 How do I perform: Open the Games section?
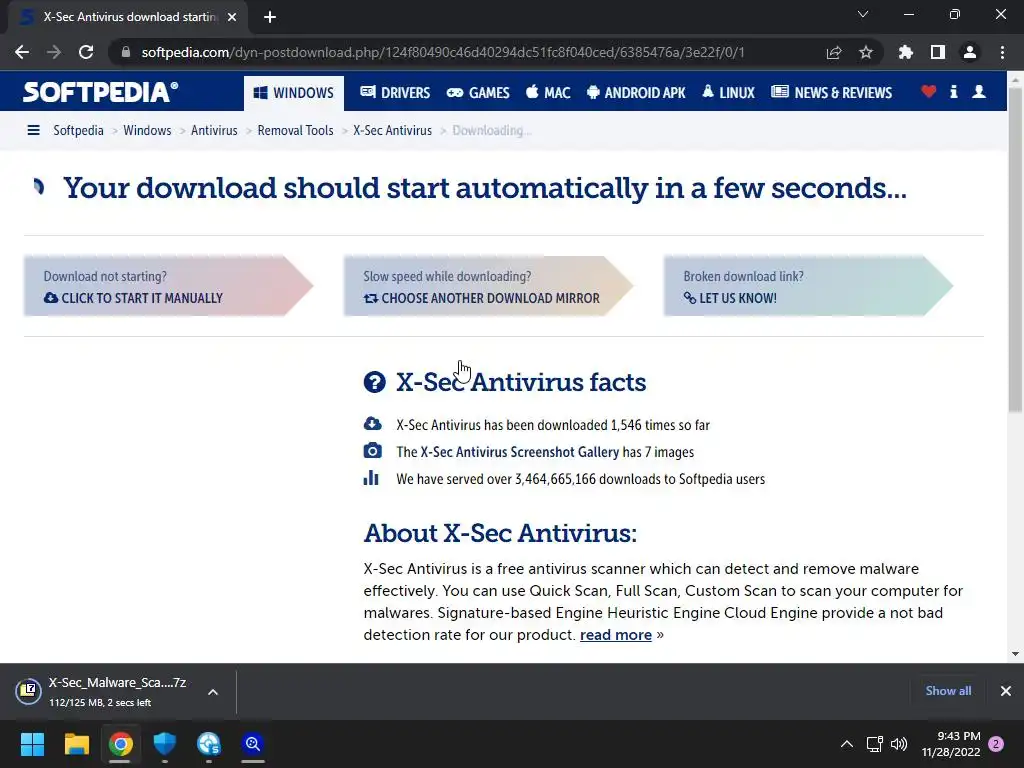(478, 93)
